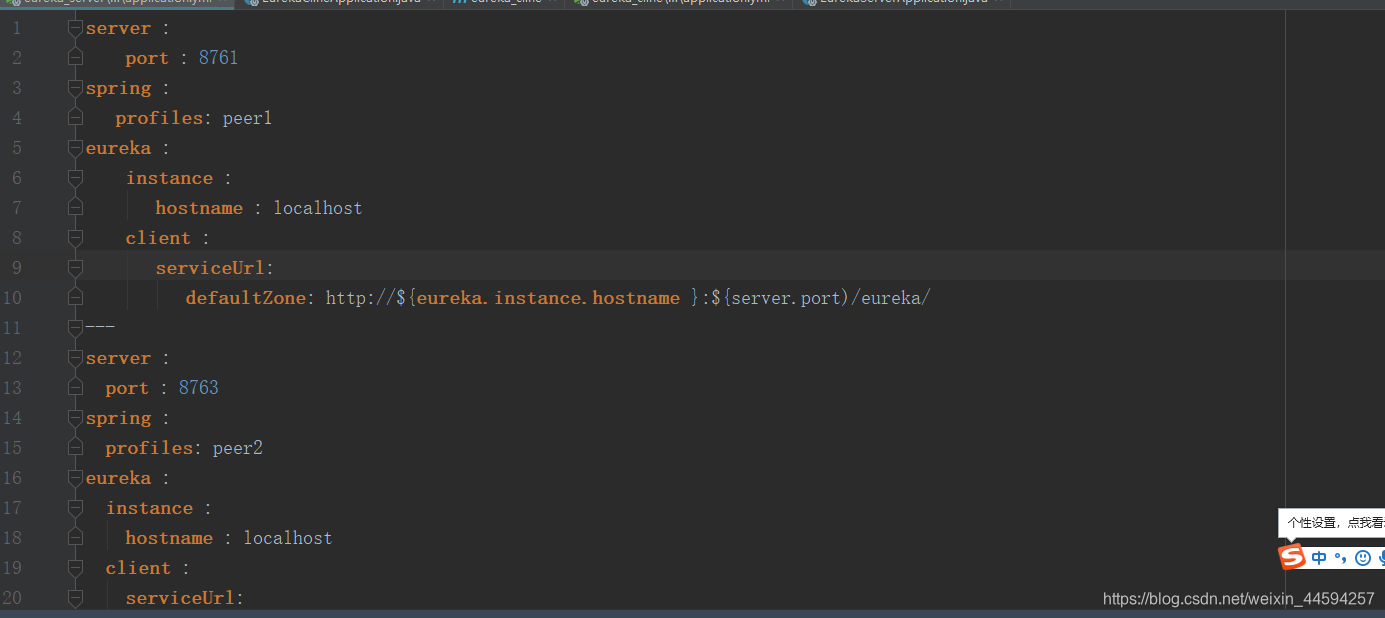
Task: Collapse the serviceUrl block on line 9
Action: 75,268
